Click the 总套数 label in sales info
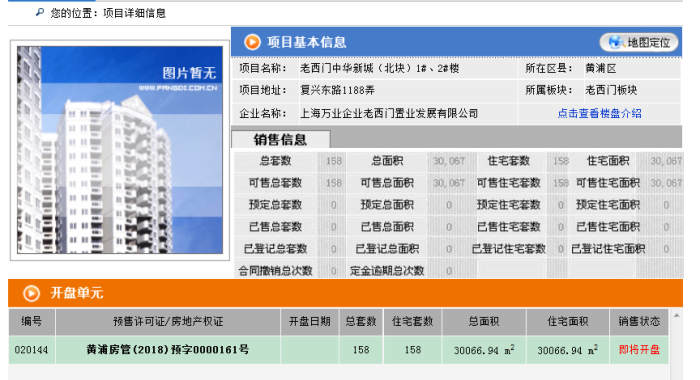700x380 pixels. pos(275,161)
